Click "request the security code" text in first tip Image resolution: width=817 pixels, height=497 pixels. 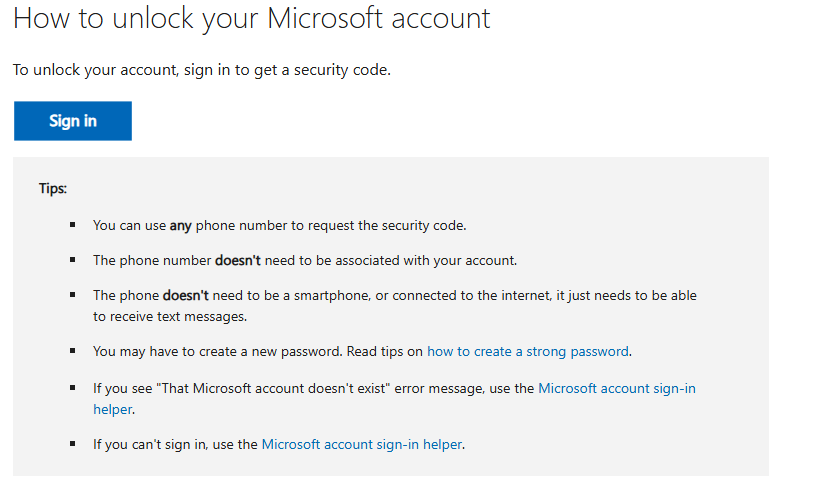point(388,225)
